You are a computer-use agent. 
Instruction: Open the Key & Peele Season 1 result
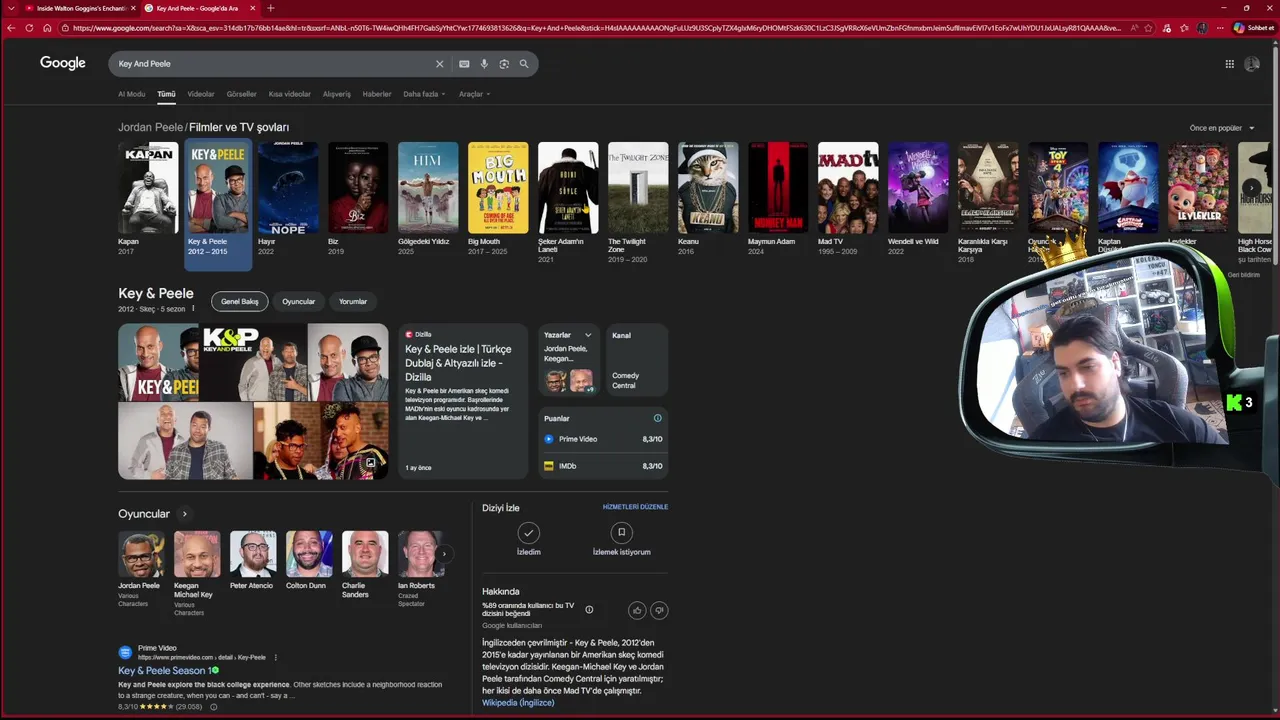pyautogui.click(x=163, y=671)
